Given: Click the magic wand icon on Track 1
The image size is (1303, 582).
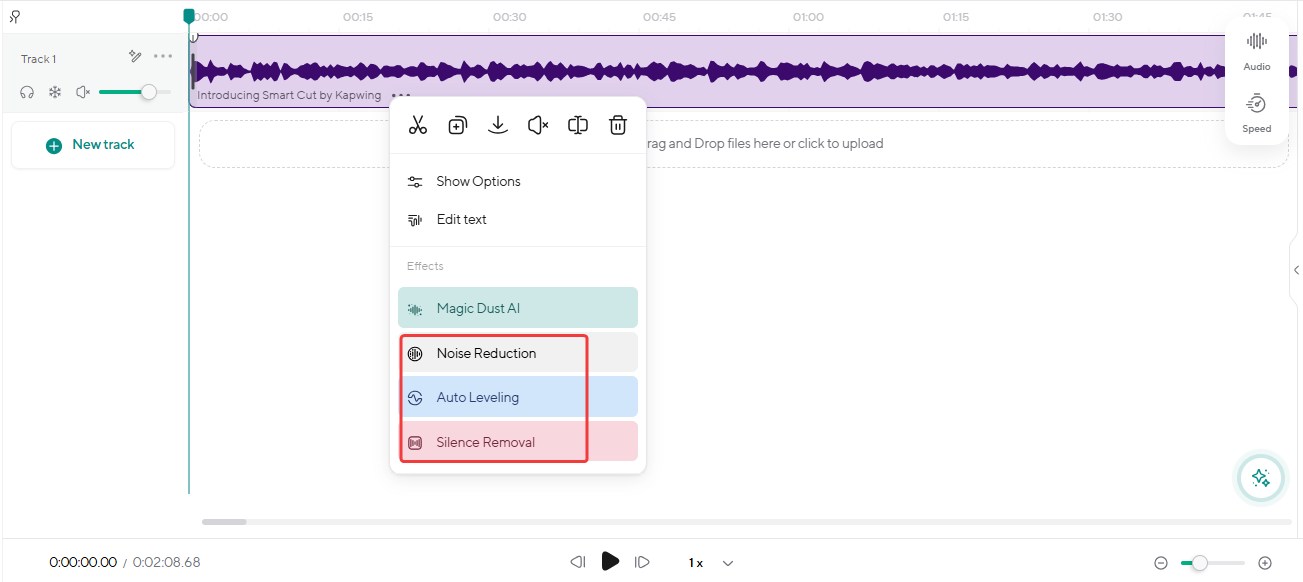Looking at the screenshot, I should tap(135, 57).
